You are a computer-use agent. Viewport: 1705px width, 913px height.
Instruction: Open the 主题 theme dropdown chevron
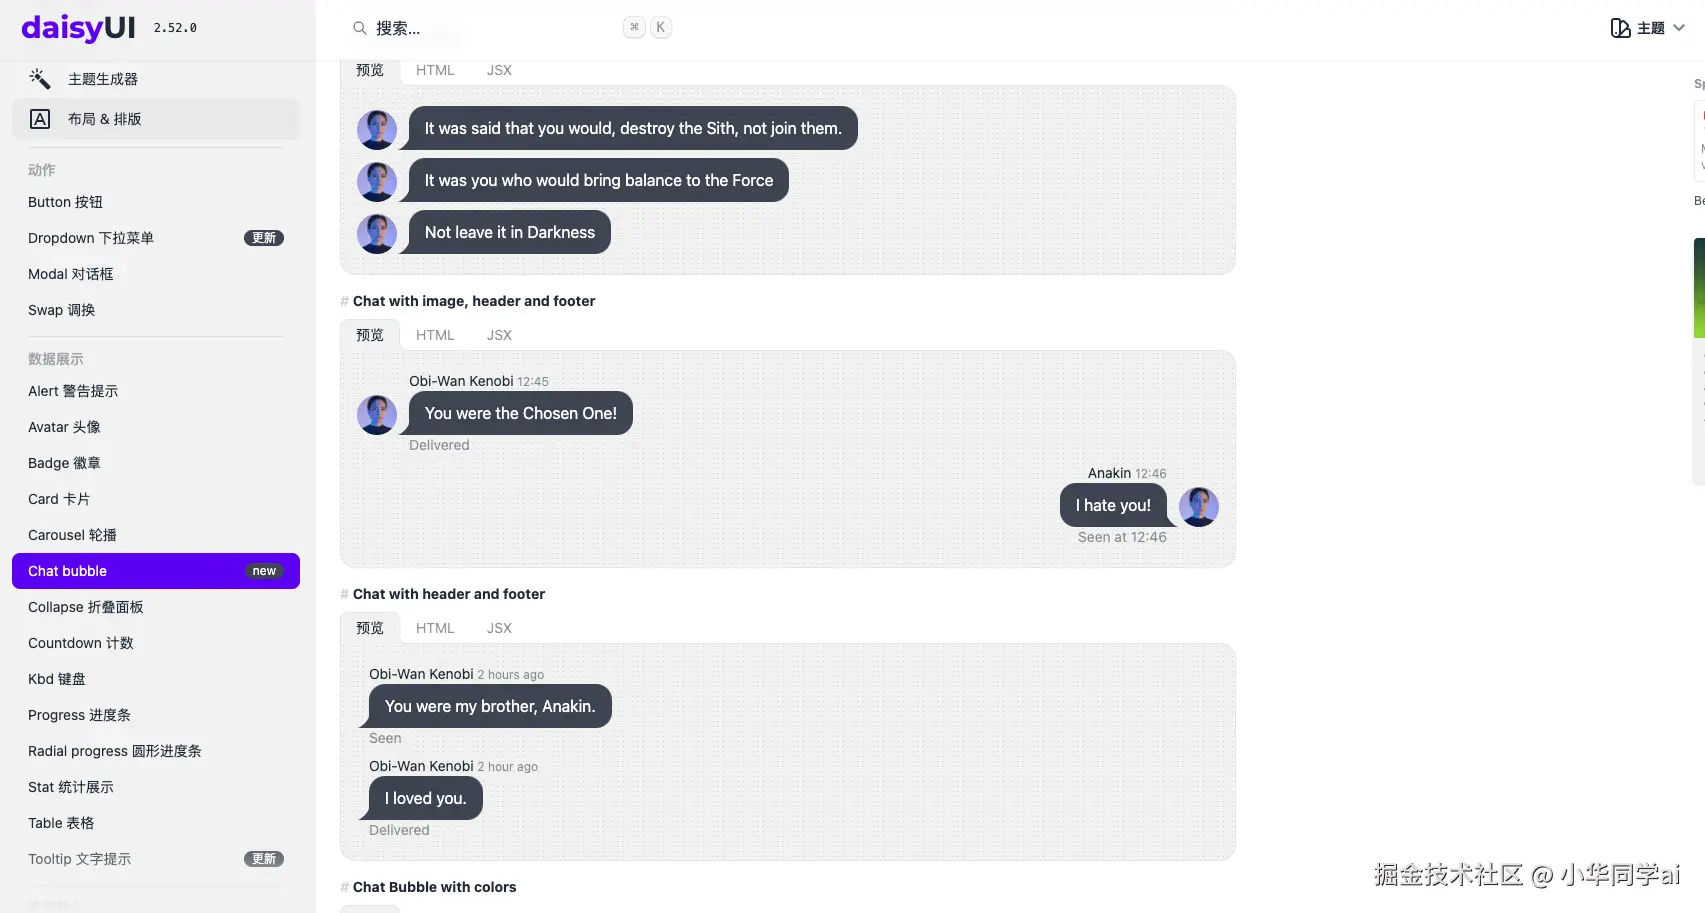coord(1679,28)
